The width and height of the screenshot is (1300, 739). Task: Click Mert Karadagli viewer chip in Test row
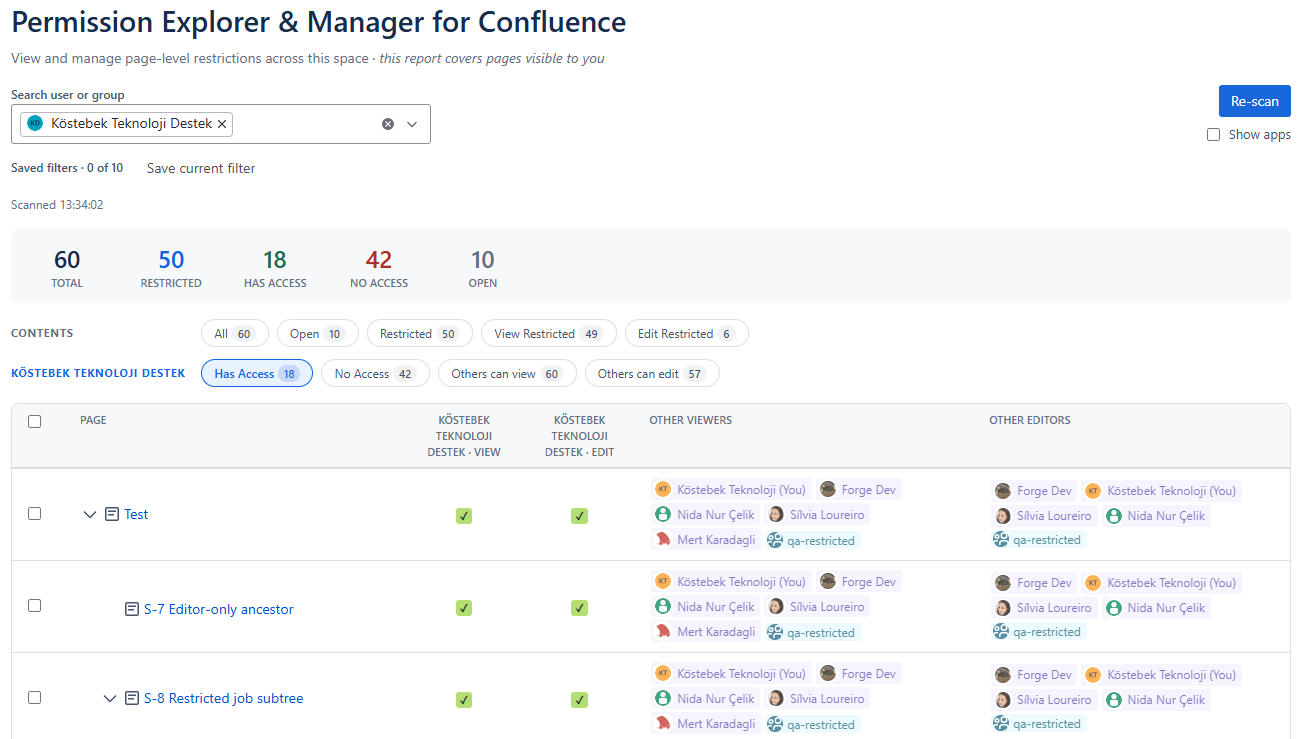point(706,540)
